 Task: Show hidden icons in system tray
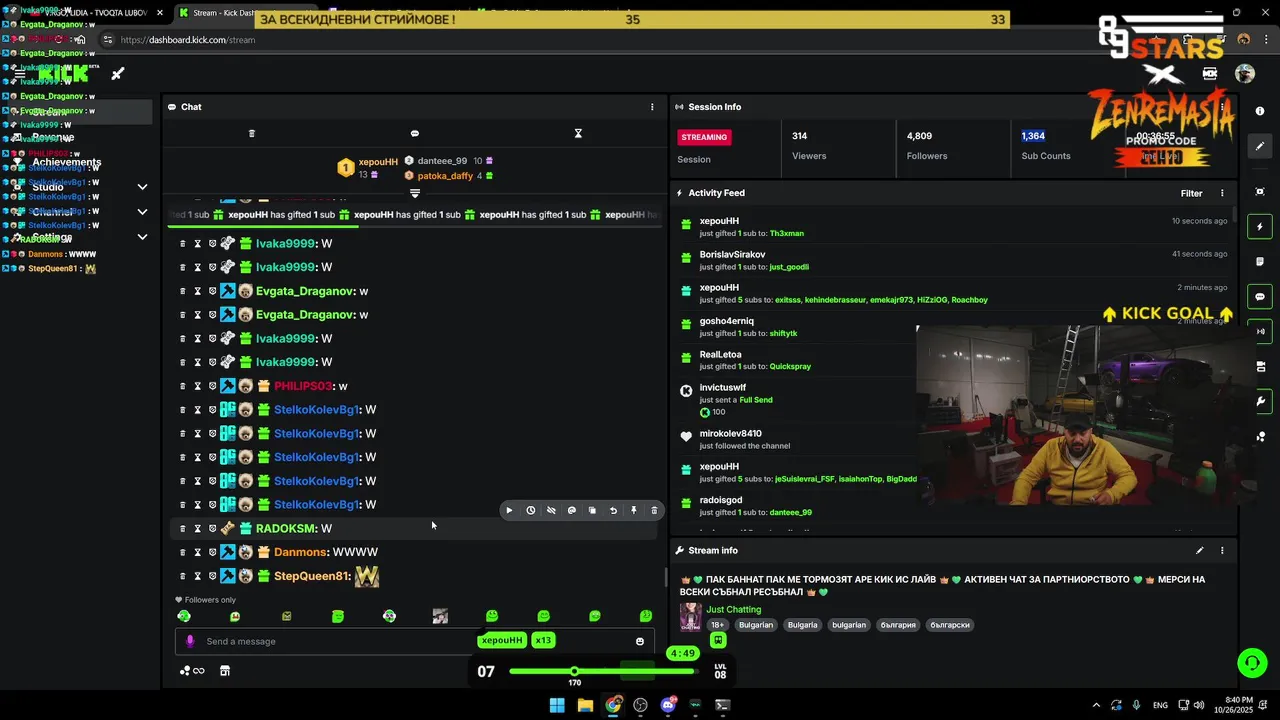point(1096,705)
